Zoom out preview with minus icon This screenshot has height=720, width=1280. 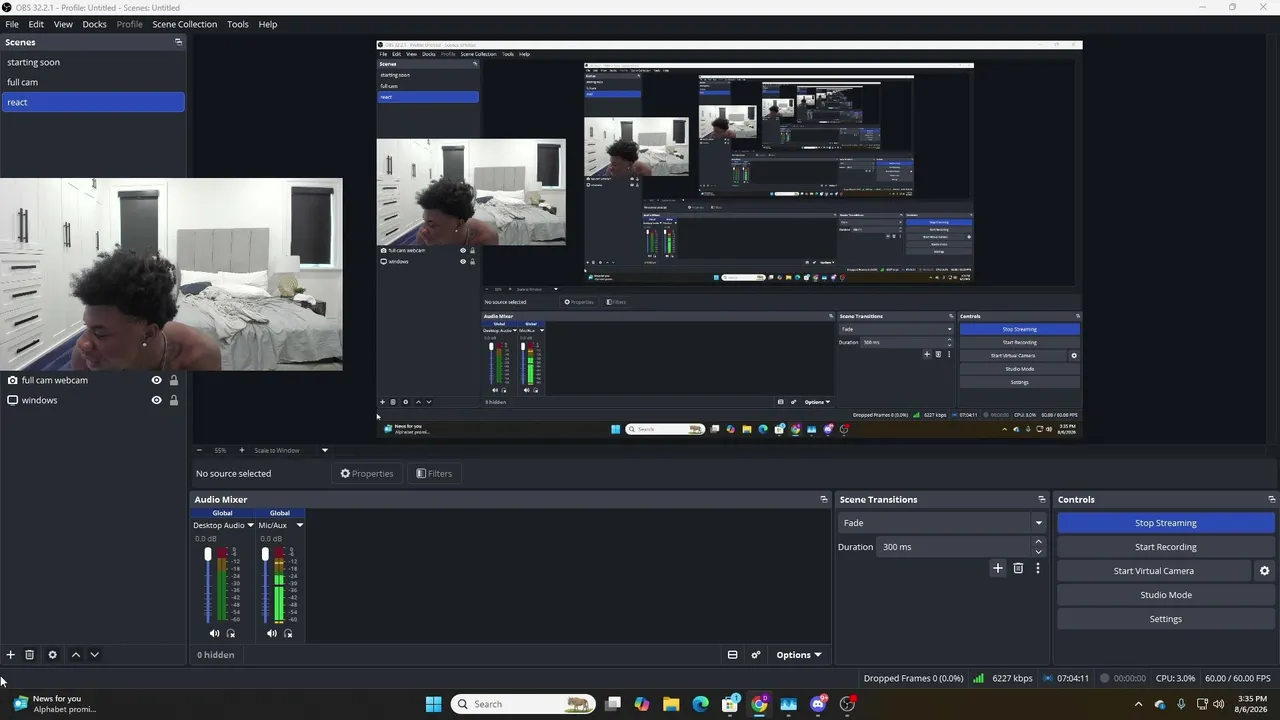click(x=199, y=450)
